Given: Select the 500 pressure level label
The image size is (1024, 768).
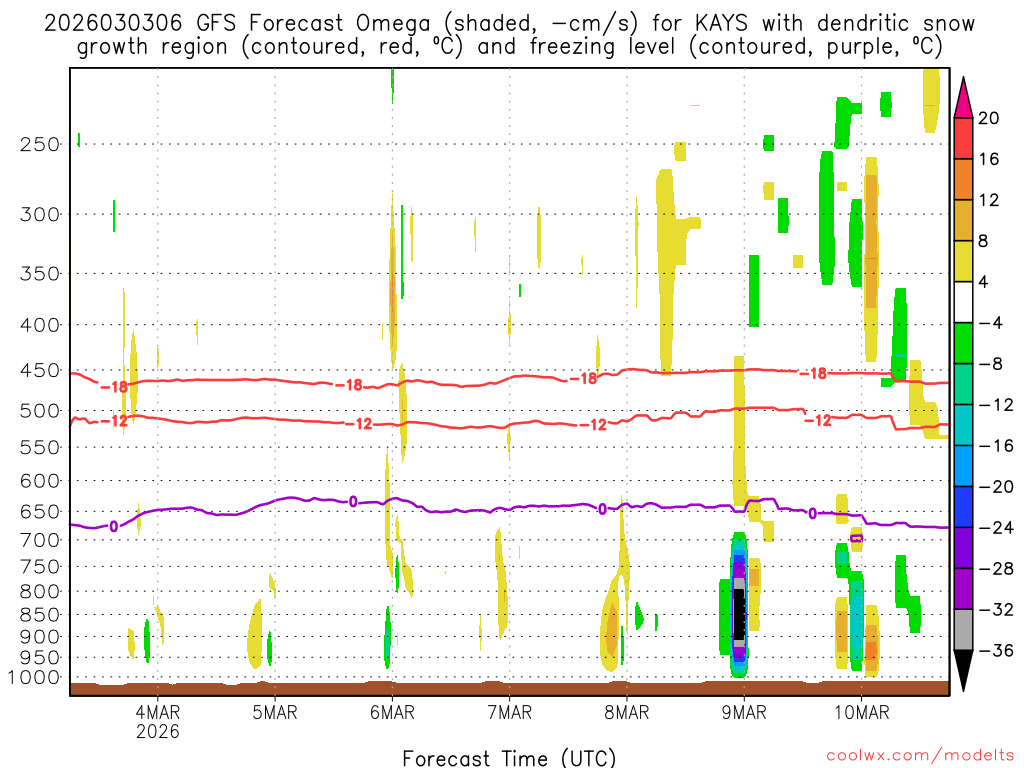Looking at the screenshot, I should [40, 411].
